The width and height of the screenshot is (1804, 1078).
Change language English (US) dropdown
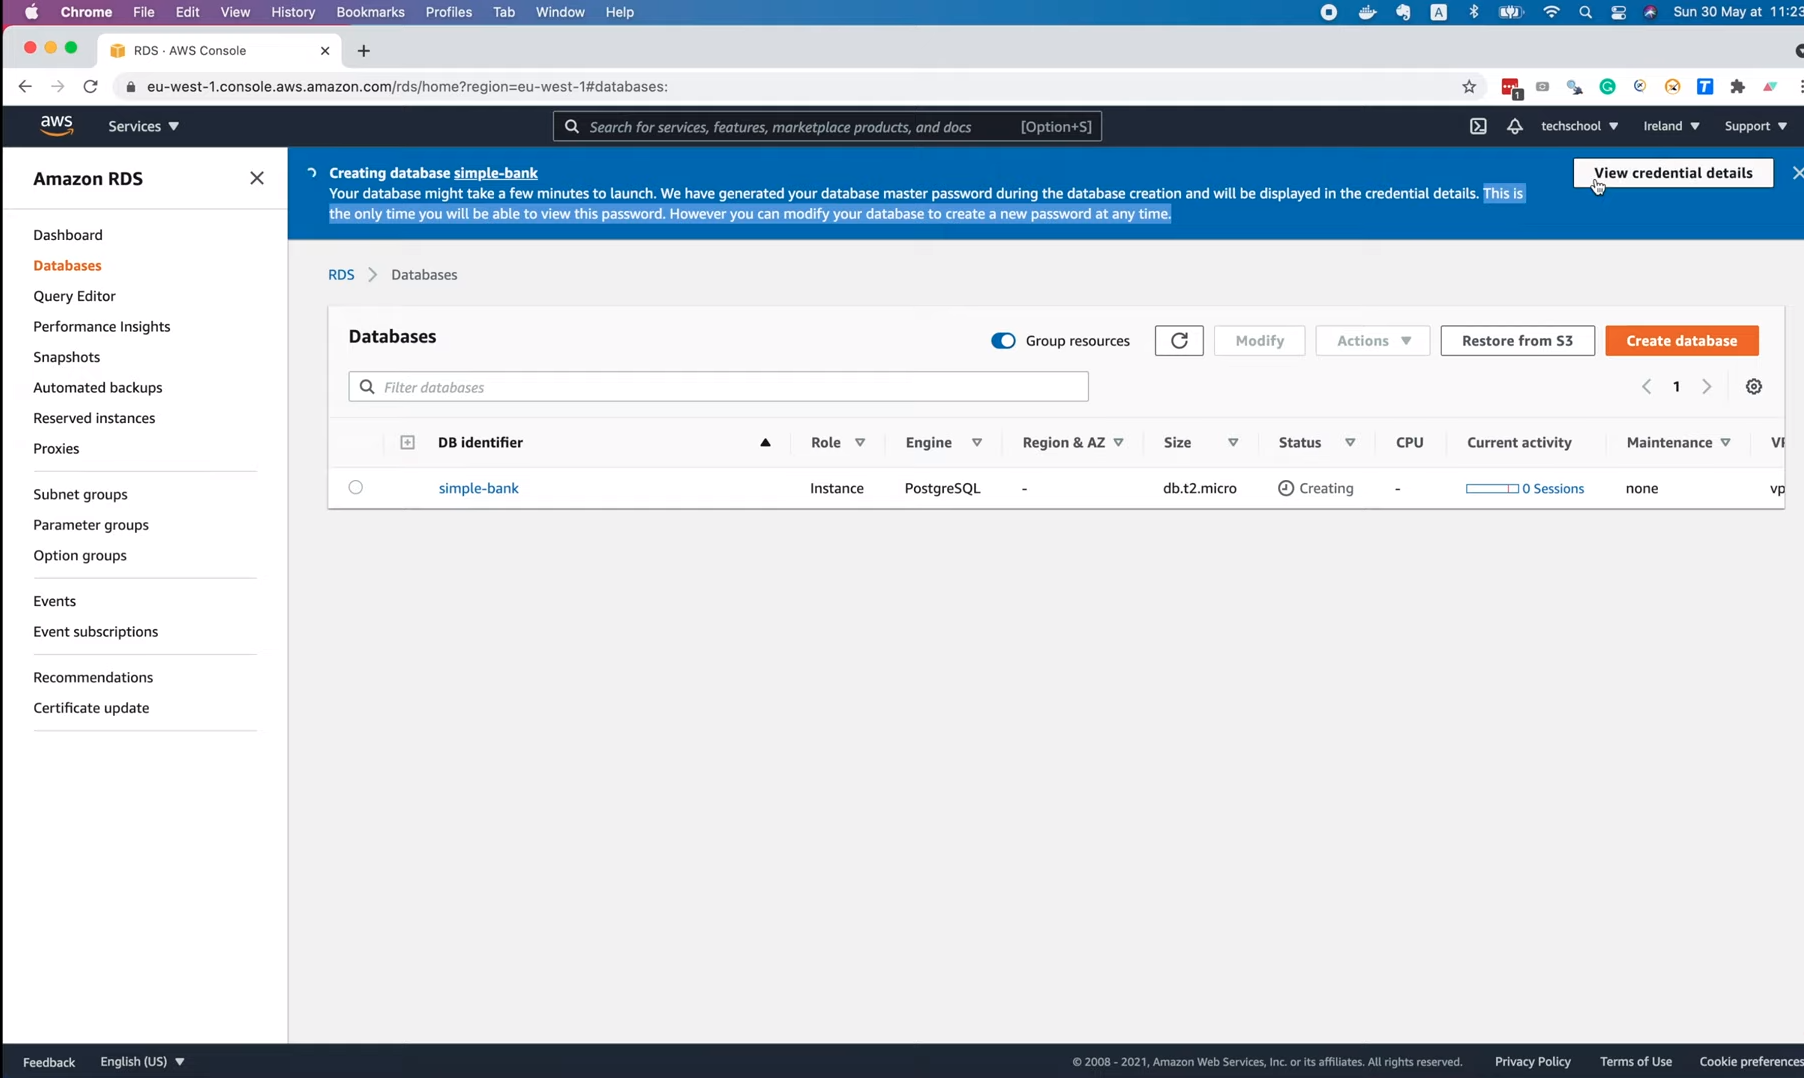pyautogui.click(x=142, y=1061)
